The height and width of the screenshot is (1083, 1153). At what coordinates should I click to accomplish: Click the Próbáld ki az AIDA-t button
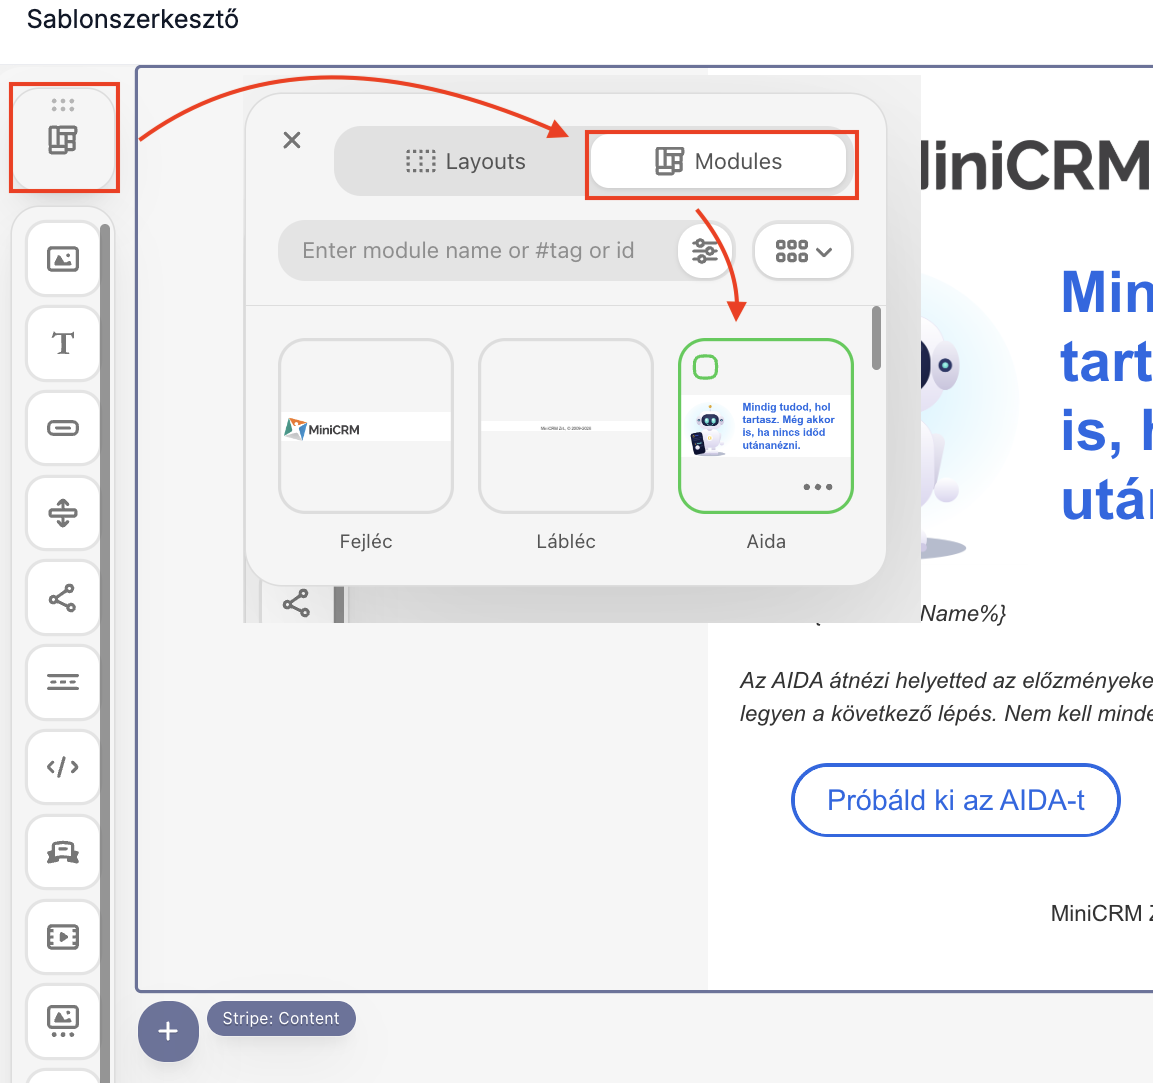tap(955, 800)
